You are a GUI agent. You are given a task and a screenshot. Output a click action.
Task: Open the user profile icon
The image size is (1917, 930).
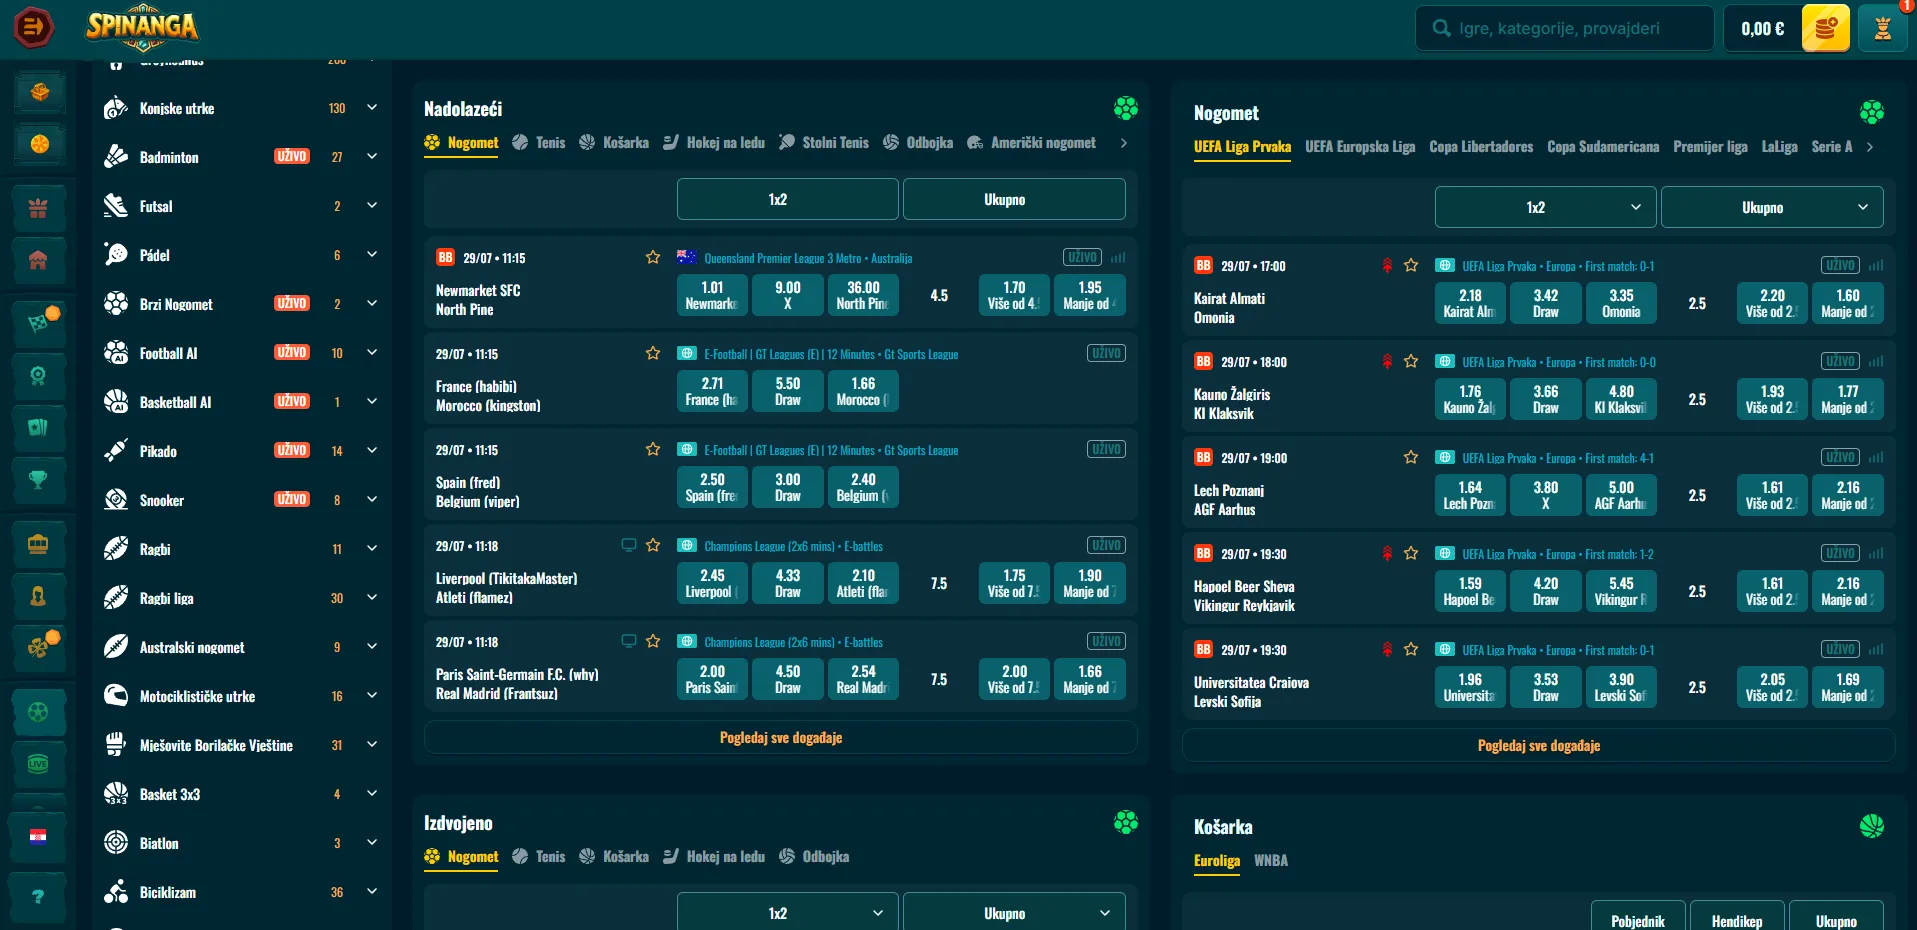click(x=1882, y=28)
